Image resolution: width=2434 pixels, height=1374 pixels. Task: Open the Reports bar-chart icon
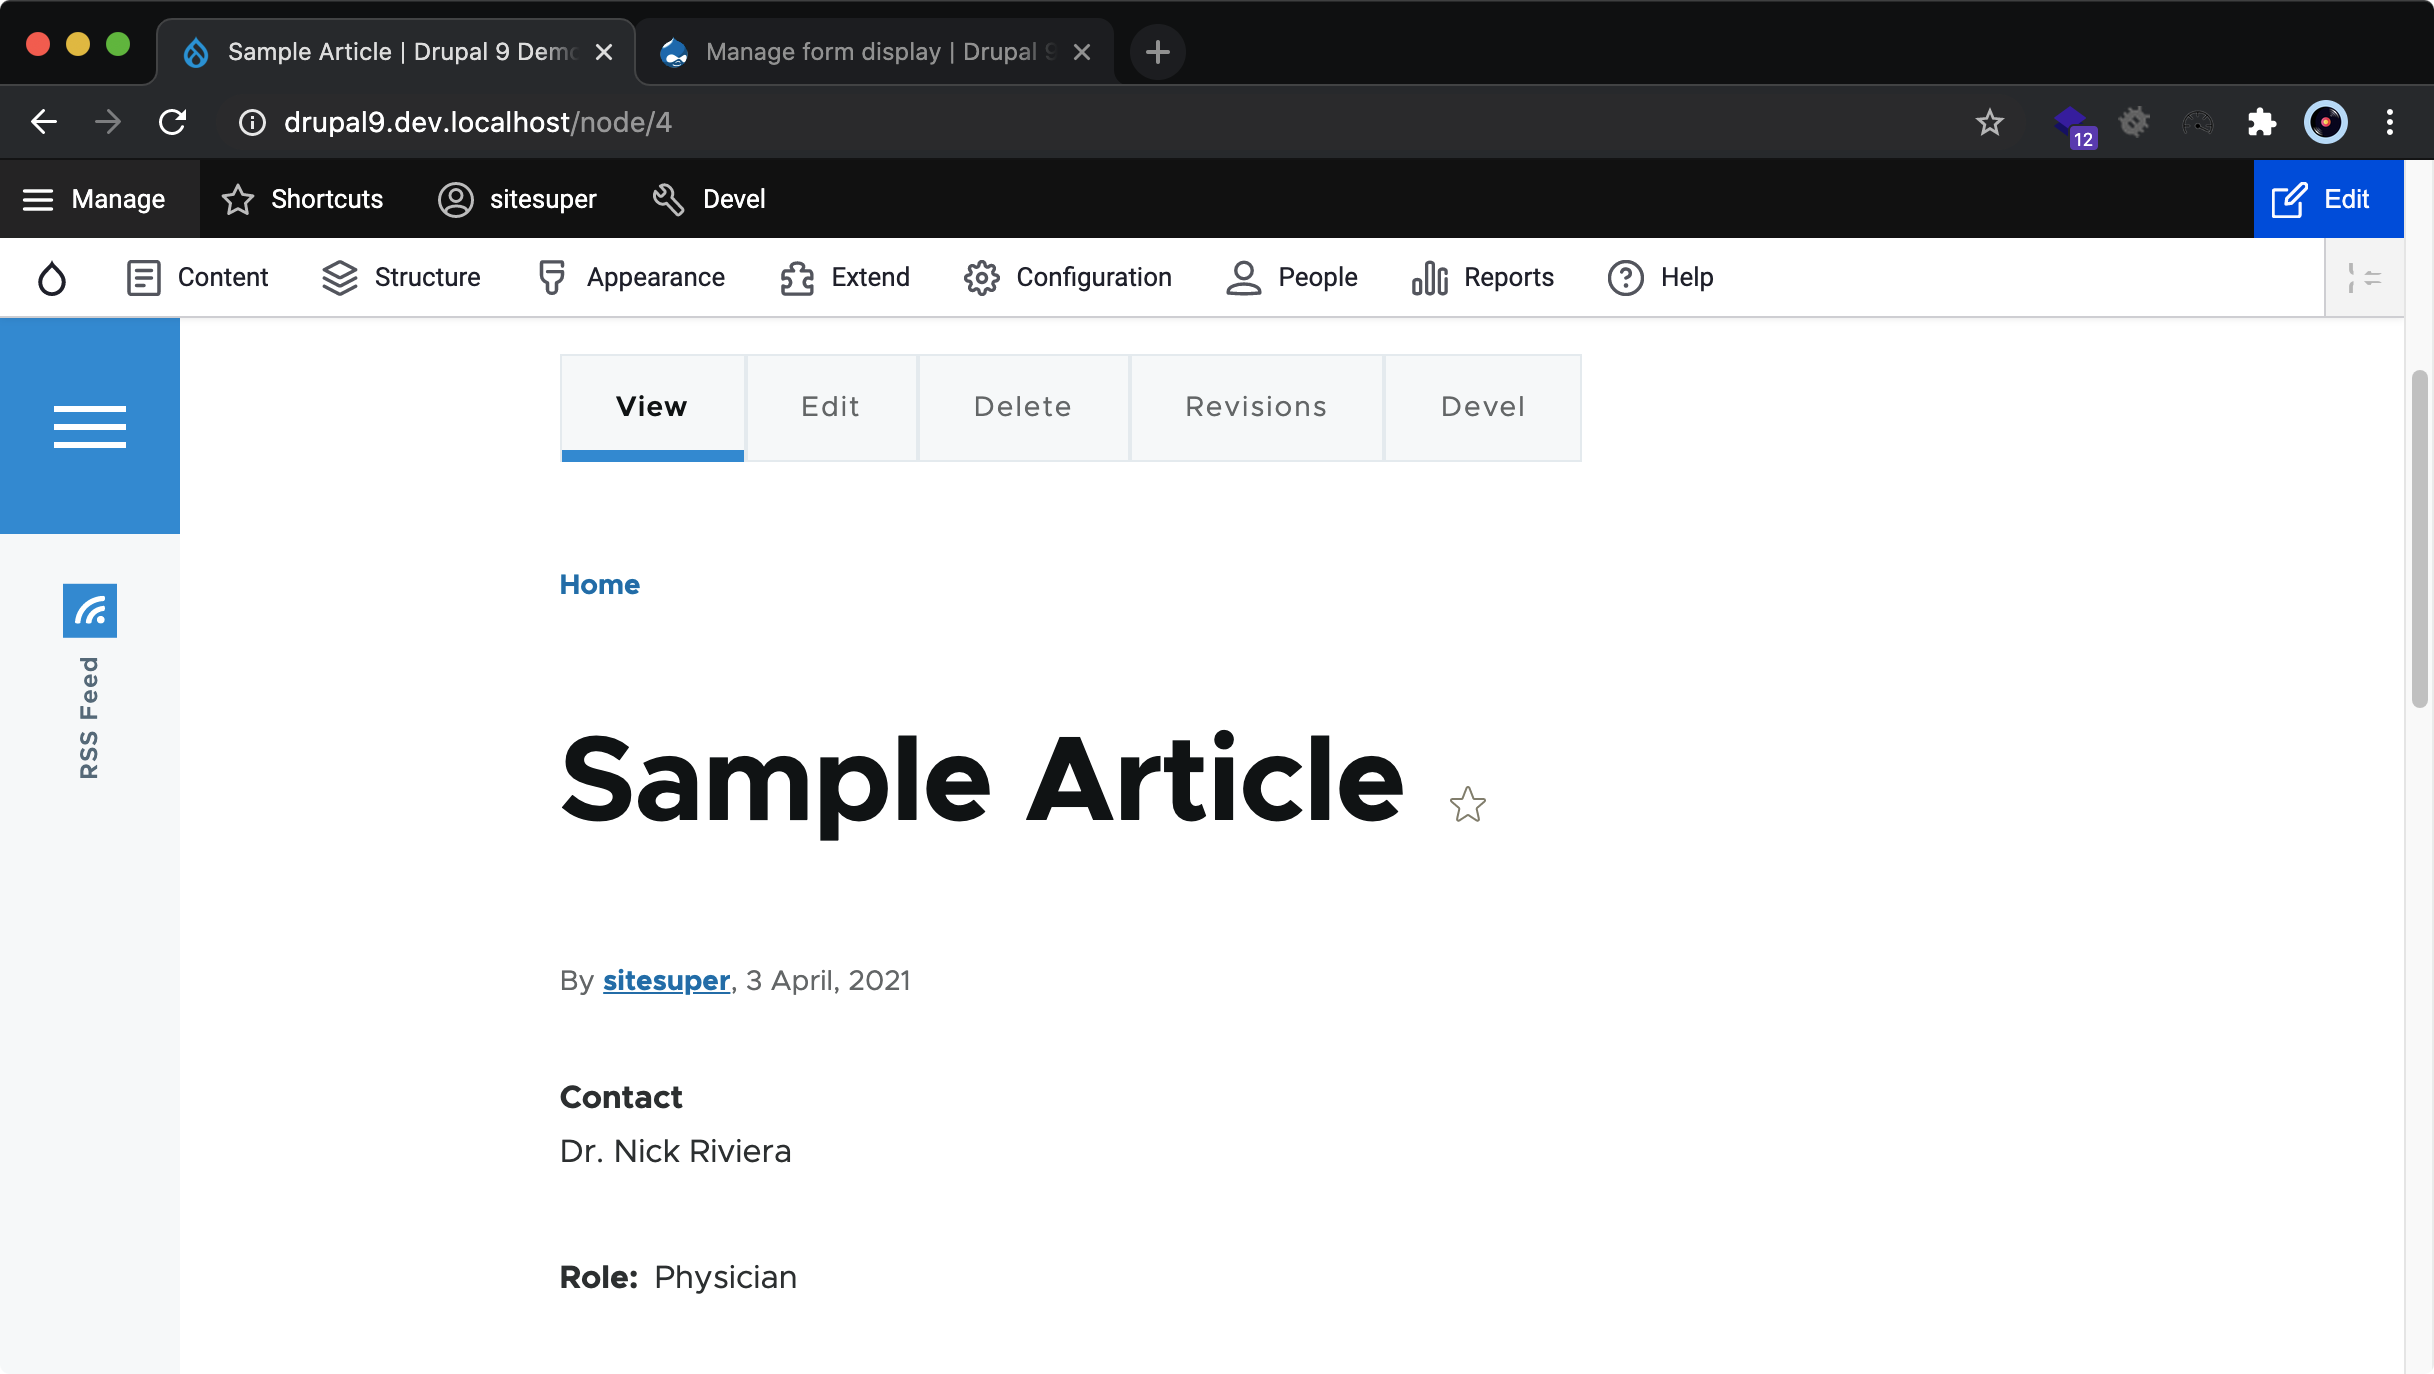click(x=1428, y=277)
